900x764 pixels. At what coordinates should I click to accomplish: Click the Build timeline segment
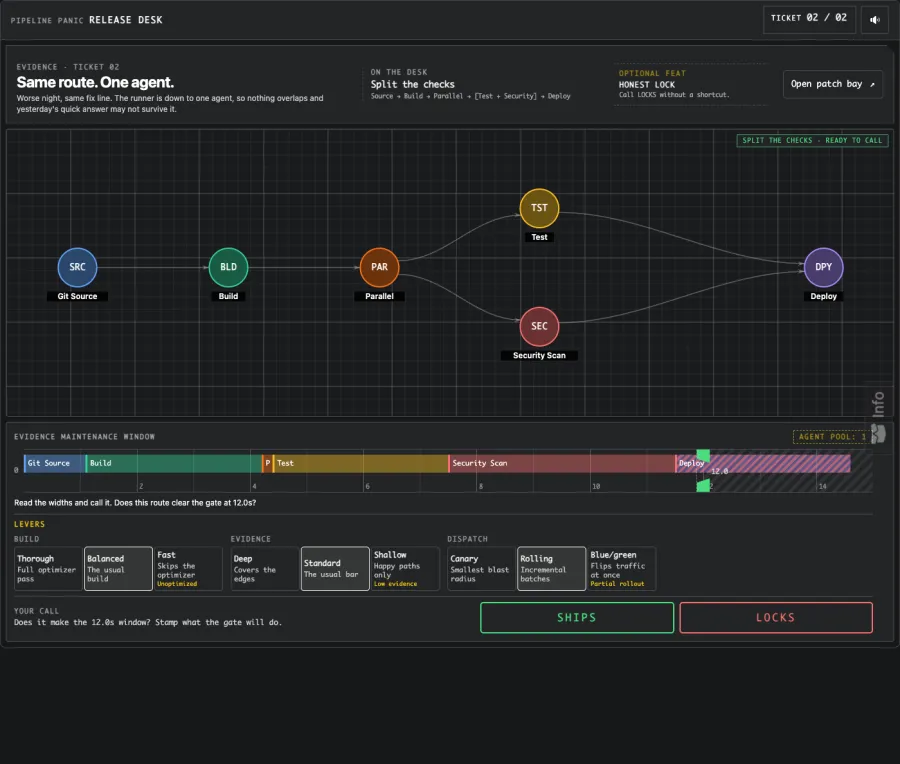(173, 463)
